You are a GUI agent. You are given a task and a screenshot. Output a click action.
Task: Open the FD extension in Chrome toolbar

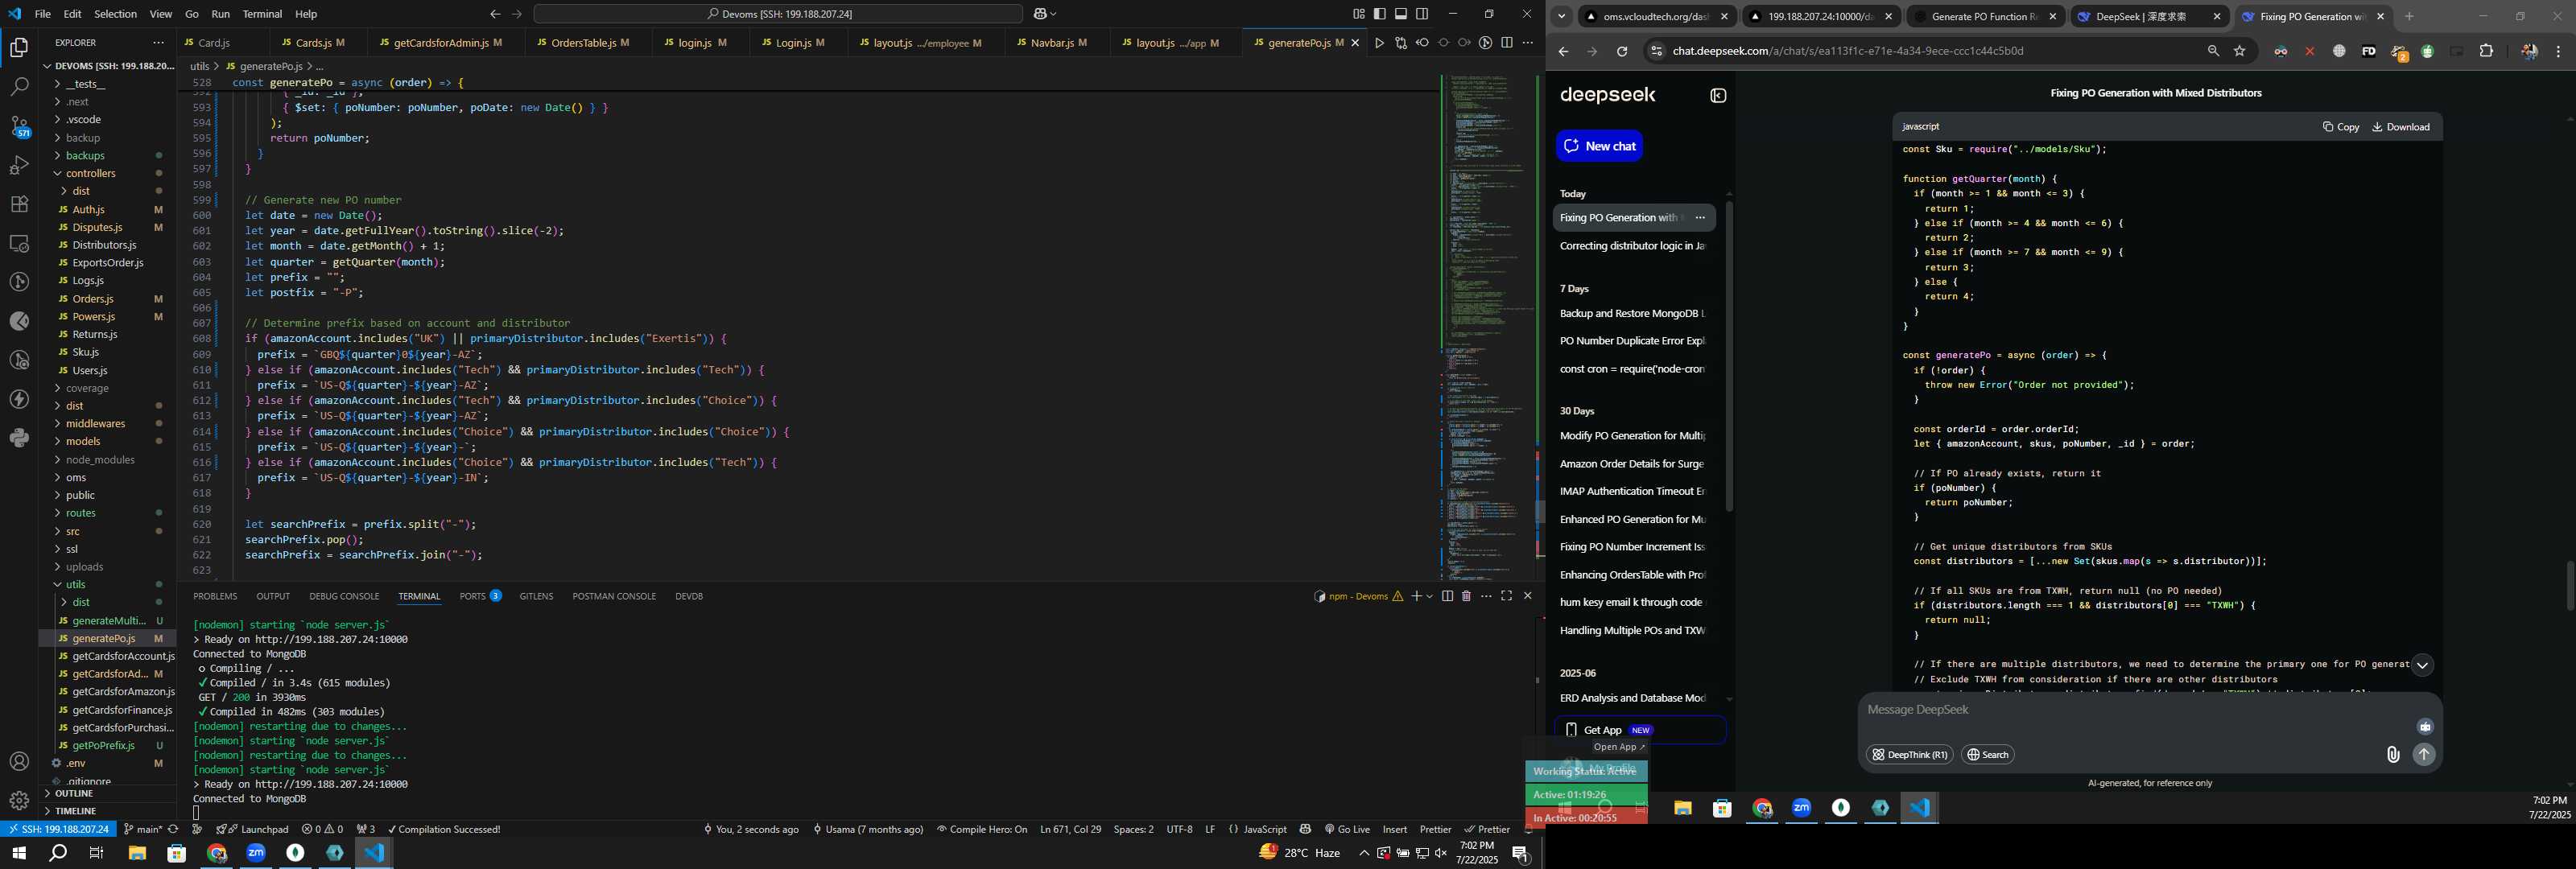point(2368,51)
